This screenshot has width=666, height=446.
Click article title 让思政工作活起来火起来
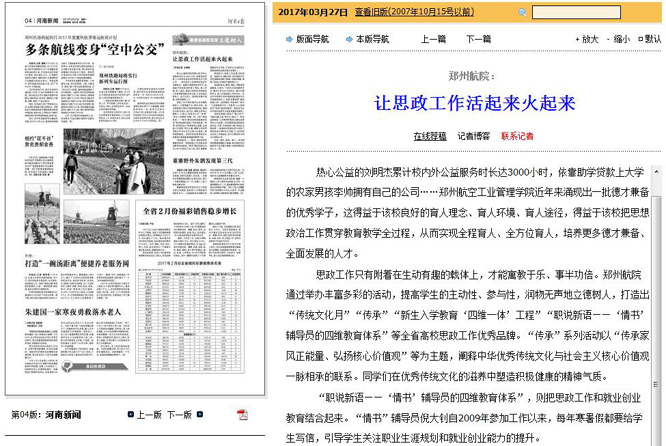474,103
